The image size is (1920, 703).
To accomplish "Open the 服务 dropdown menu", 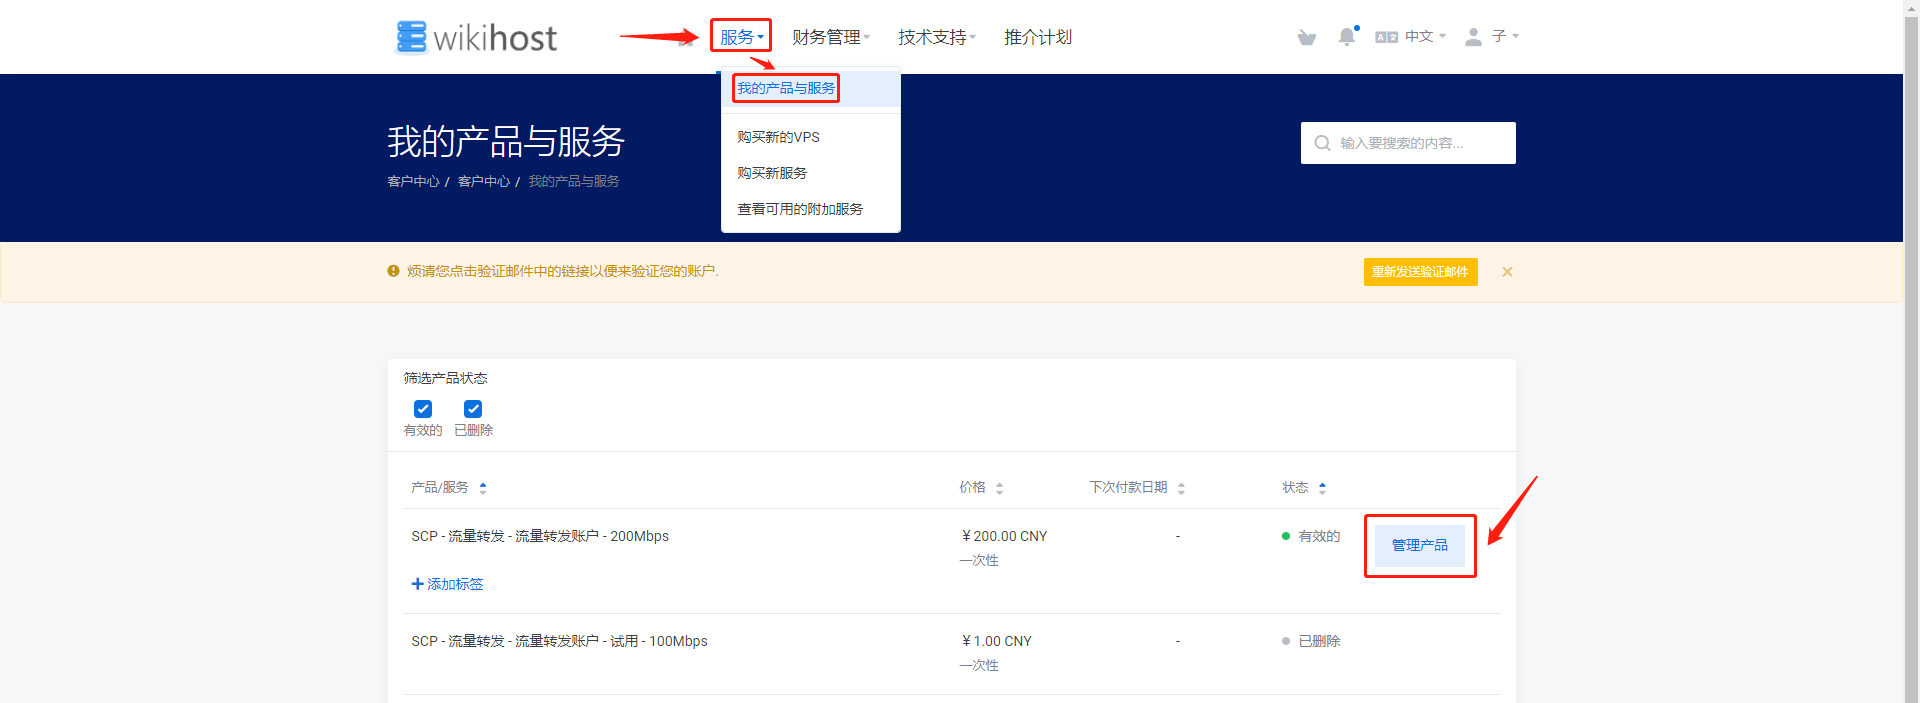I will pyautogui.click(x=741, y=37).
